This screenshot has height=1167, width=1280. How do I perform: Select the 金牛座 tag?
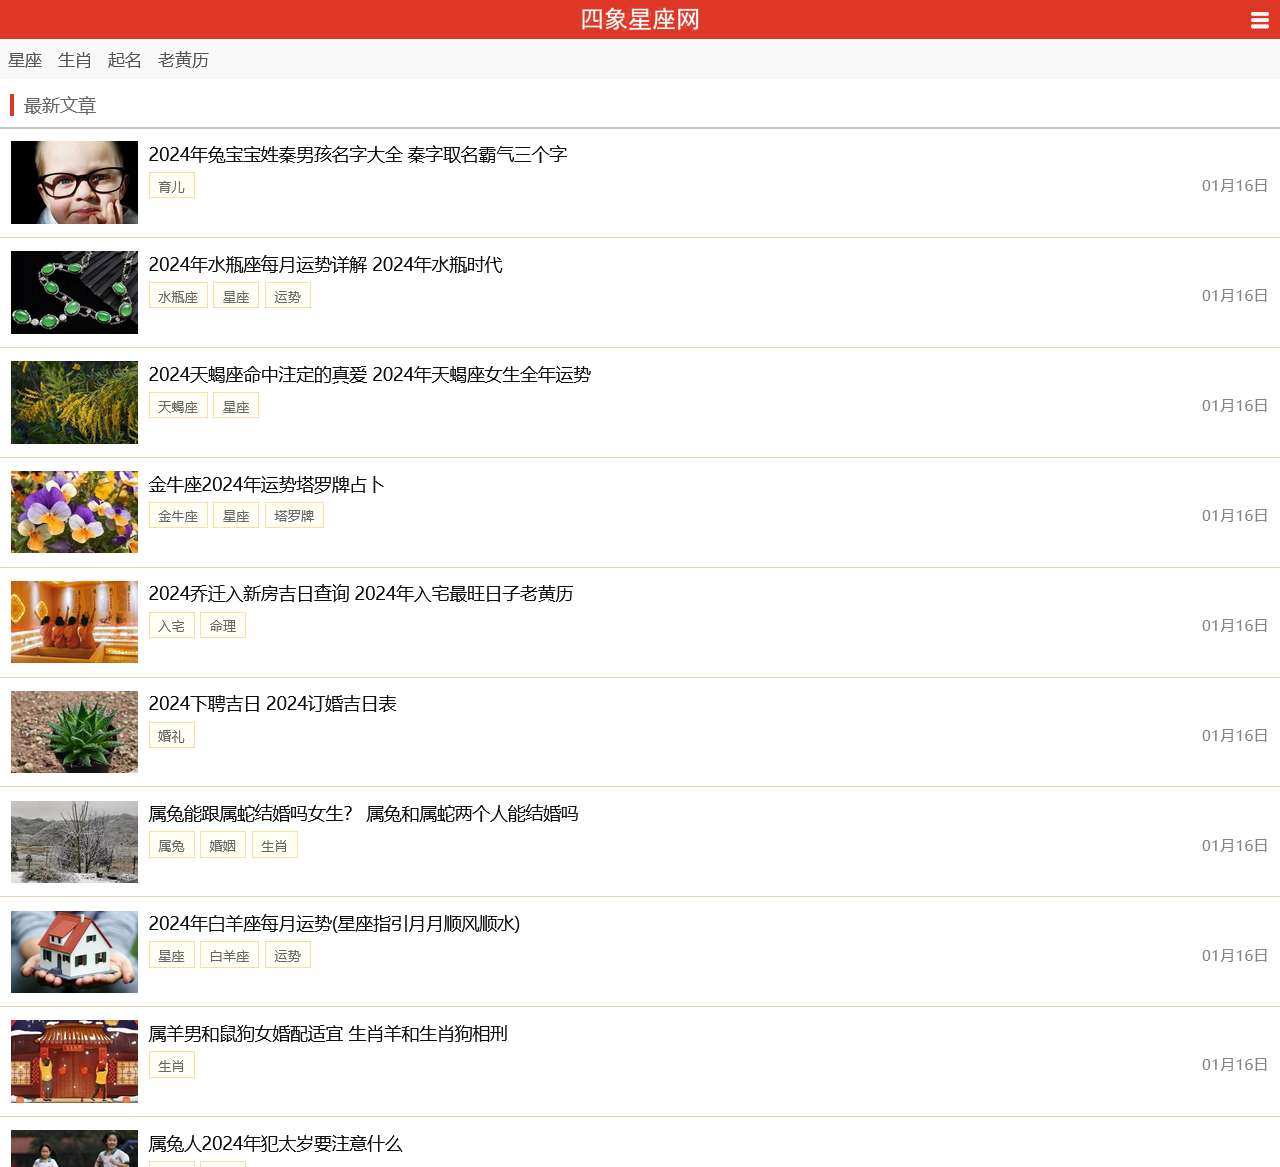178,516
